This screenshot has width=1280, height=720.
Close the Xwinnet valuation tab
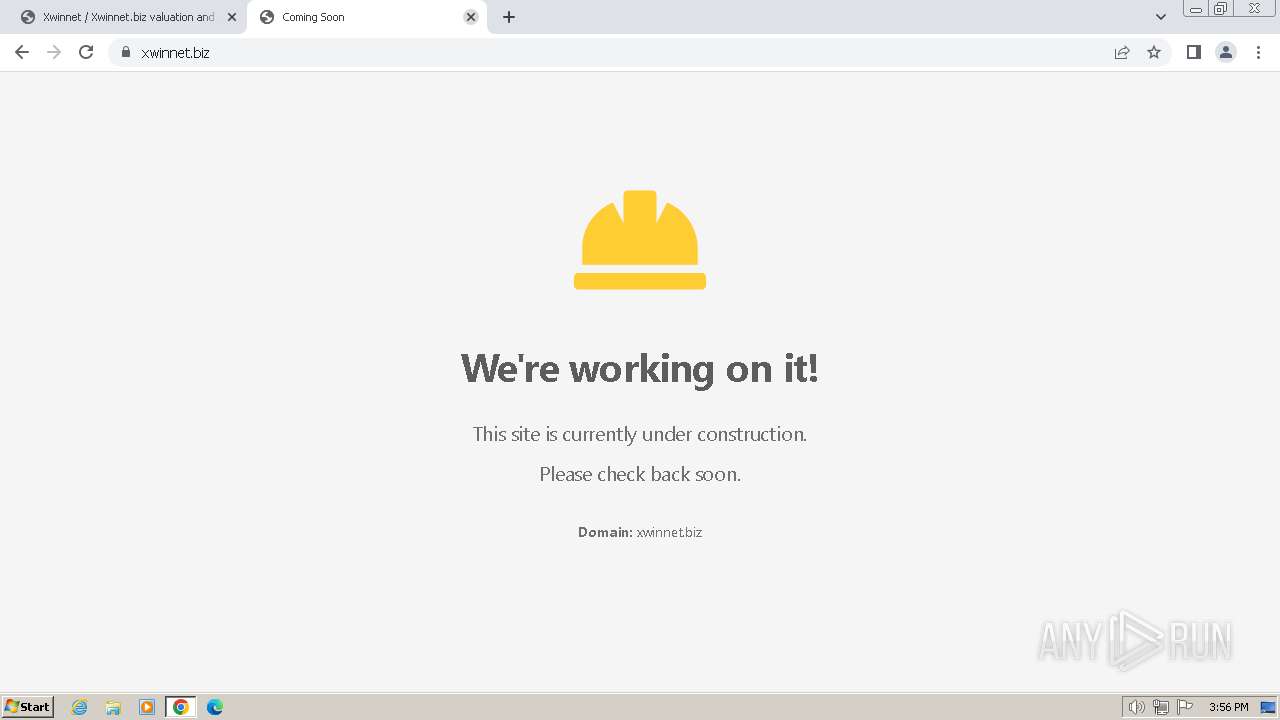tap(232, 17)
